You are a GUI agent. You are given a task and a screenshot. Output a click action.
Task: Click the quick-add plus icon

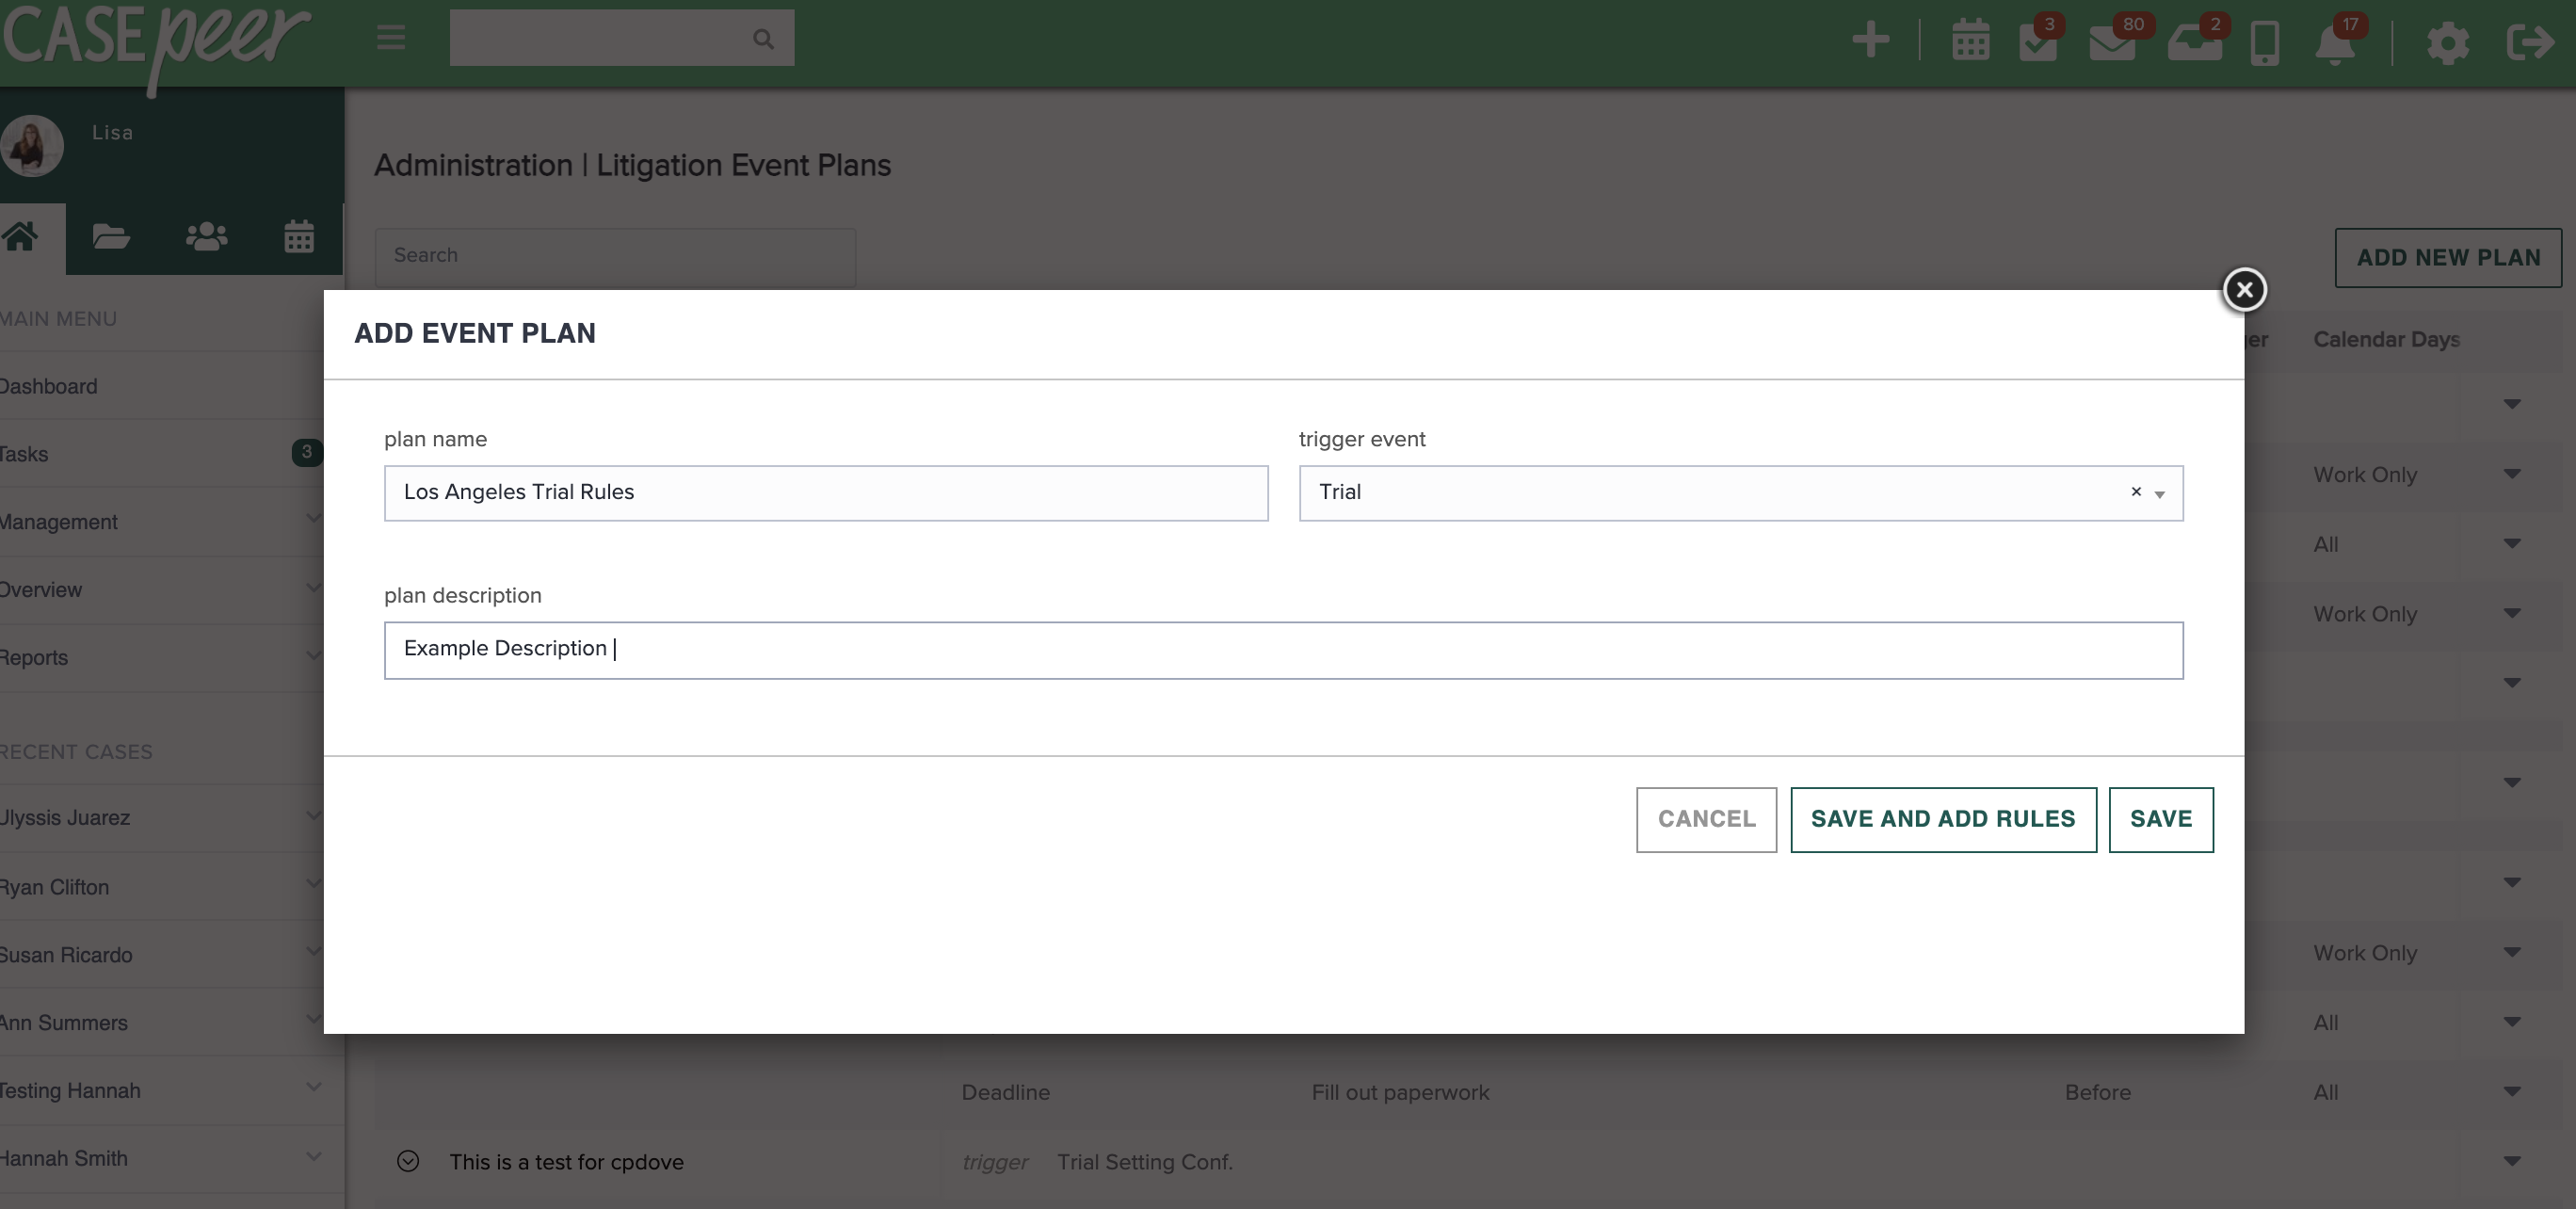tap(1870, 40)
